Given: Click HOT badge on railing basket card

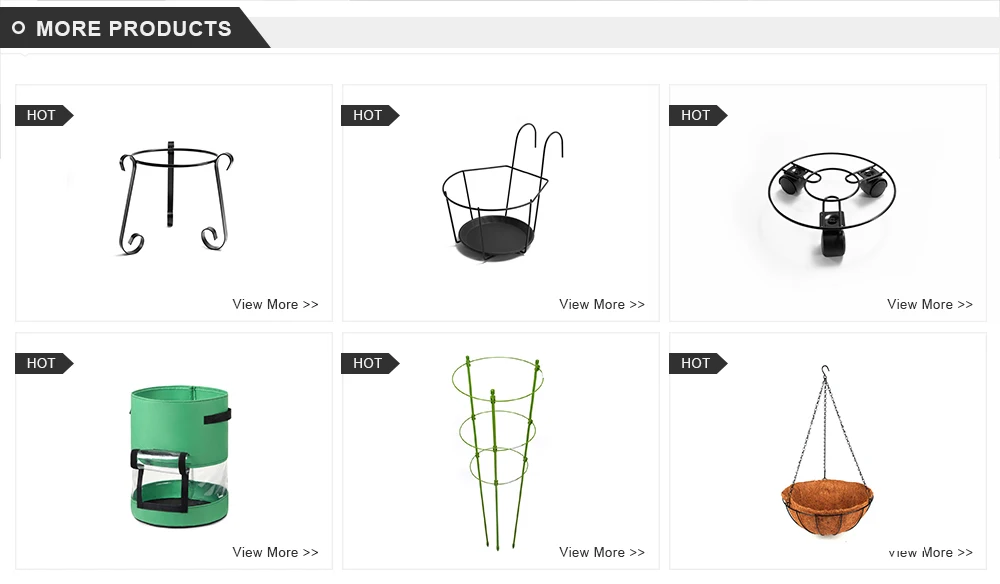Looking at the screenshot, I should tap(371, 115).
